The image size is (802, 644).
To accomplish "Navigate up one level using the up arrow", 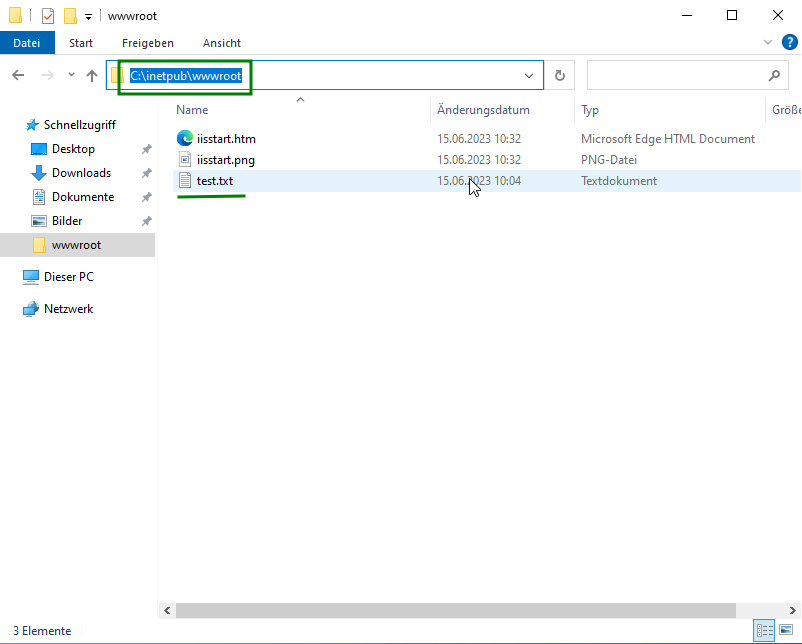I will (92, 74).
